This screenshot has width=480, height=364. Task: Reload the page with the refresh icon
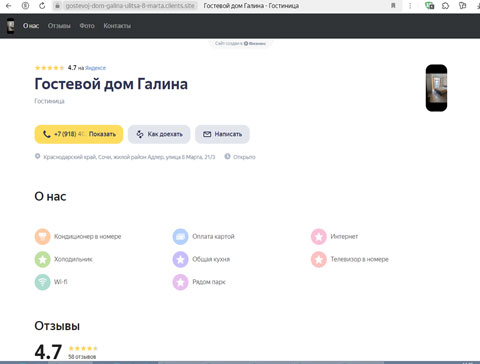pyautogui.click(x=42, y=6)
